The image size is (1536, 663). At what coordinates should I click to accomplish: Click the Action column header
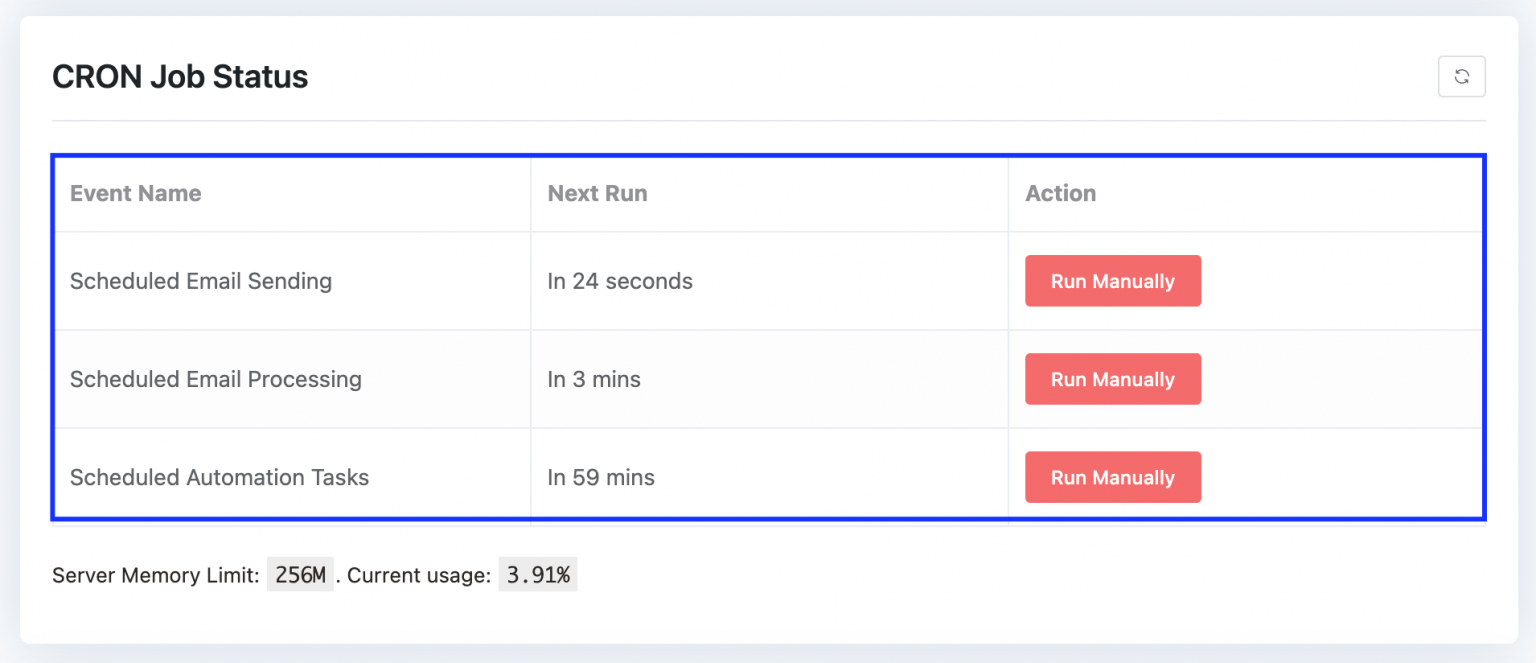(x=1060, y=193)
